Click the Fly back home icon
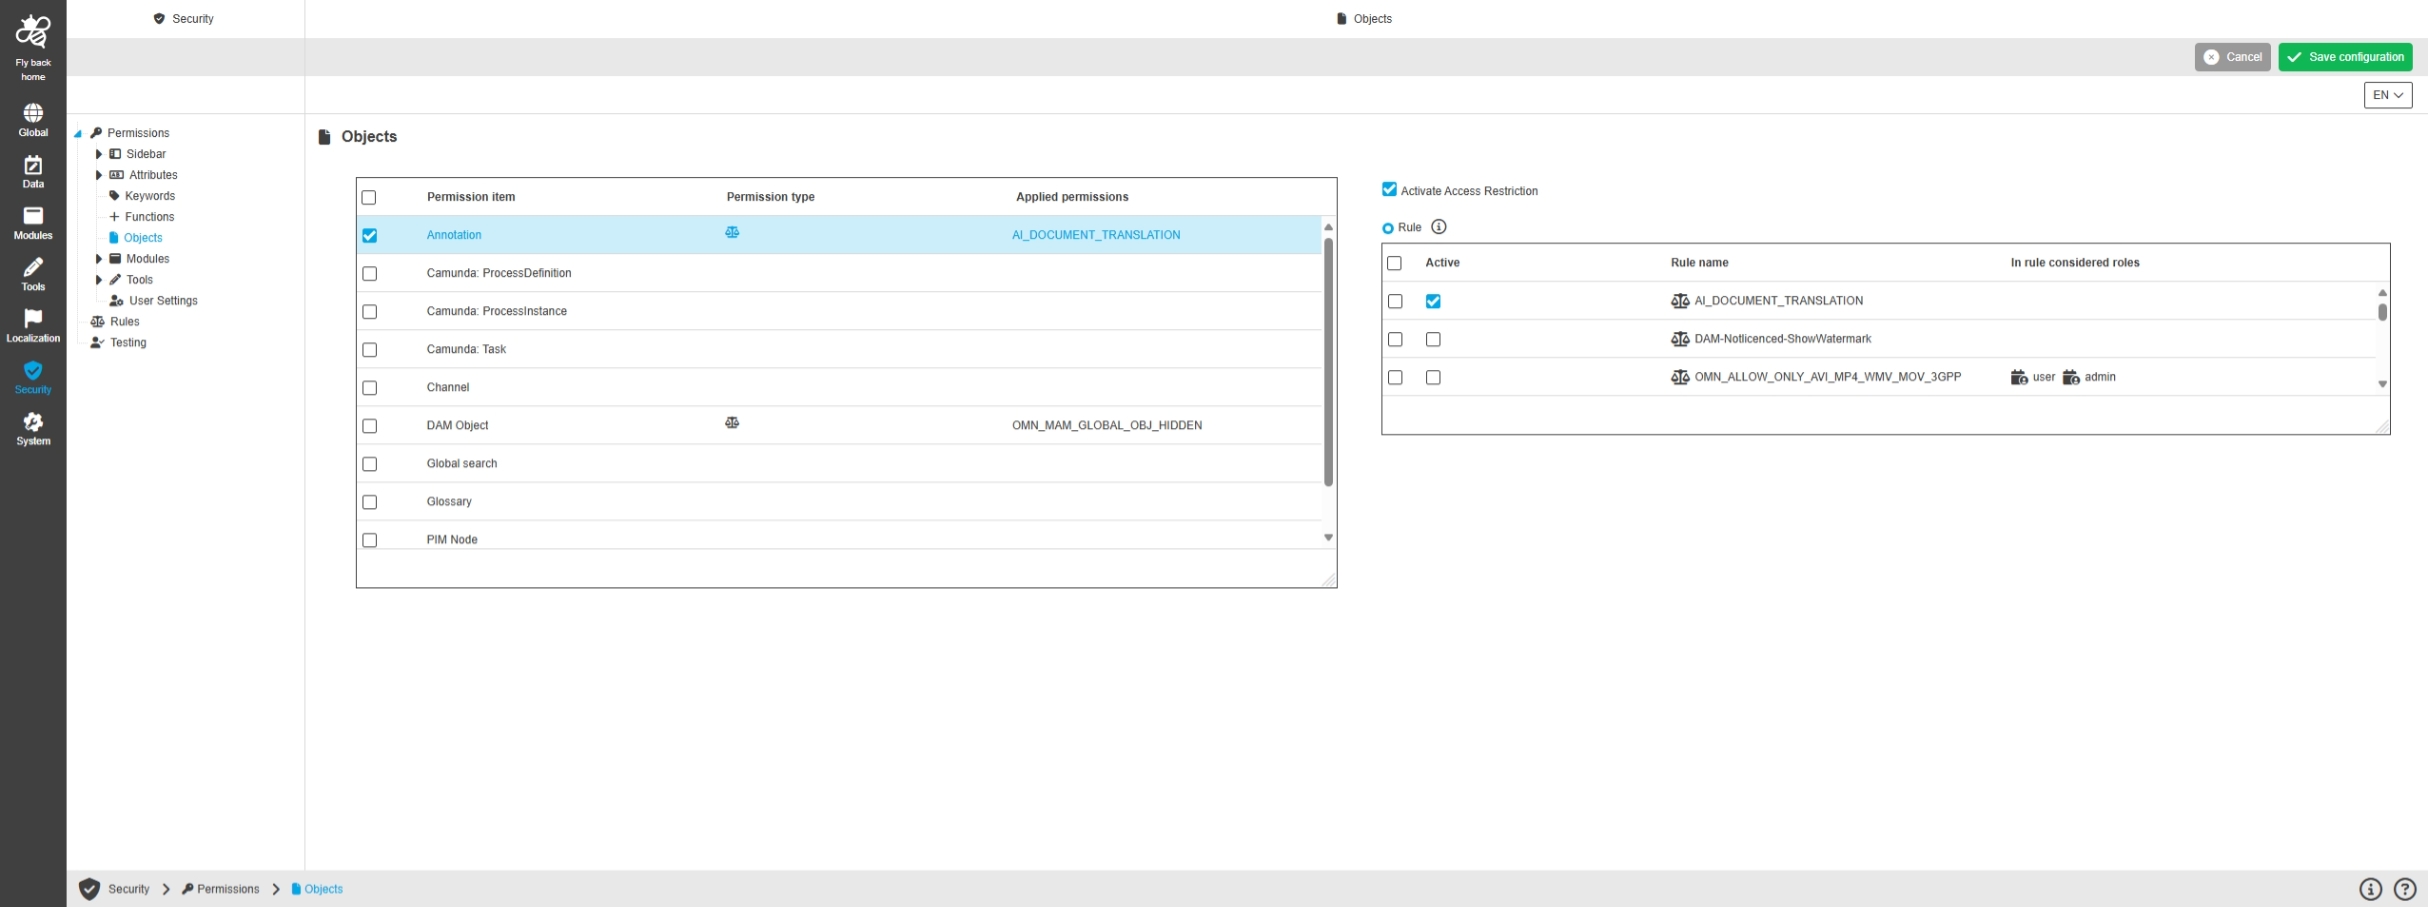 pyautogui.click(x=33, y=32)
